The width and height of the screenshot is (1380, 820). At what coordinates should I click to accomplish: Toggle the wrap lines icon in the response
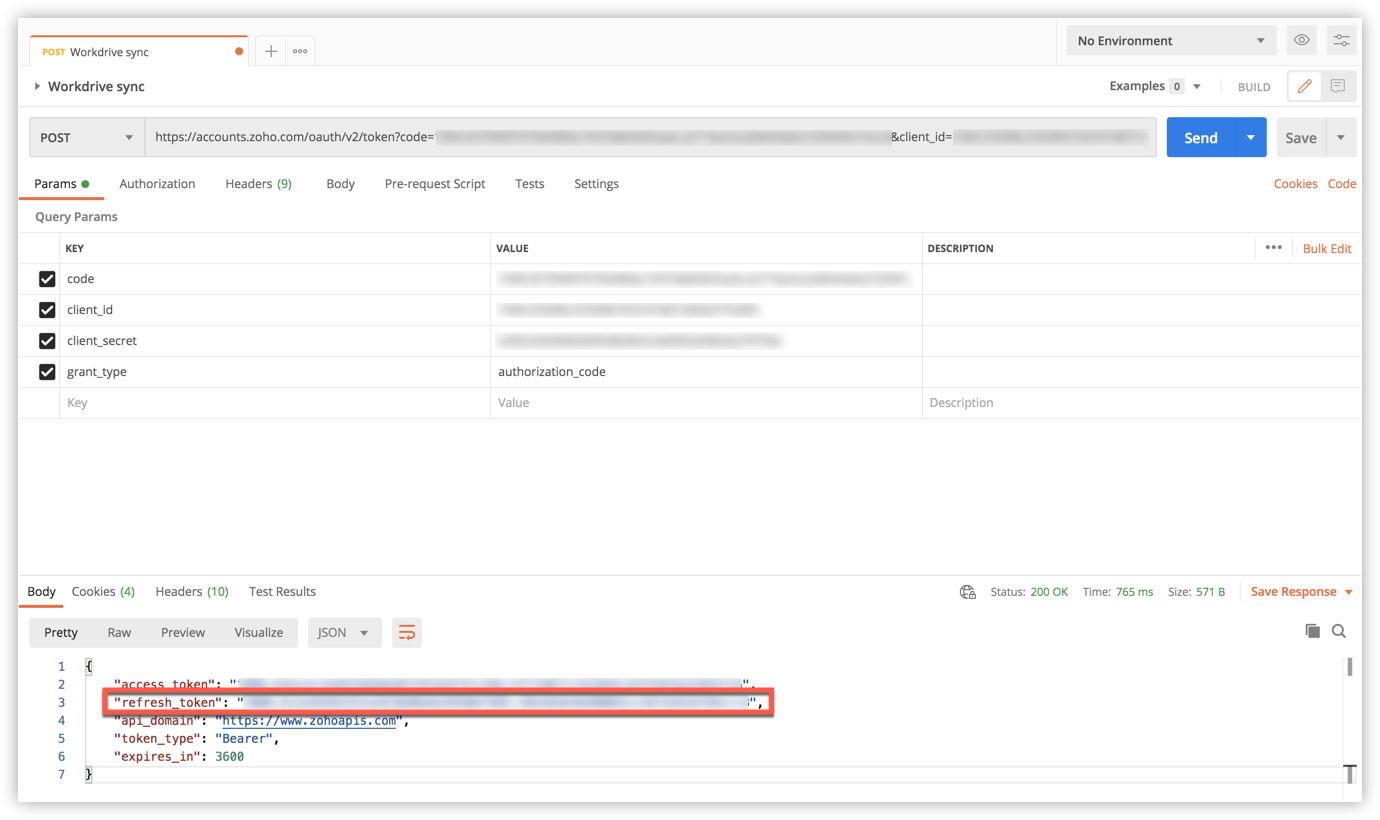click(x=407, y=633)
